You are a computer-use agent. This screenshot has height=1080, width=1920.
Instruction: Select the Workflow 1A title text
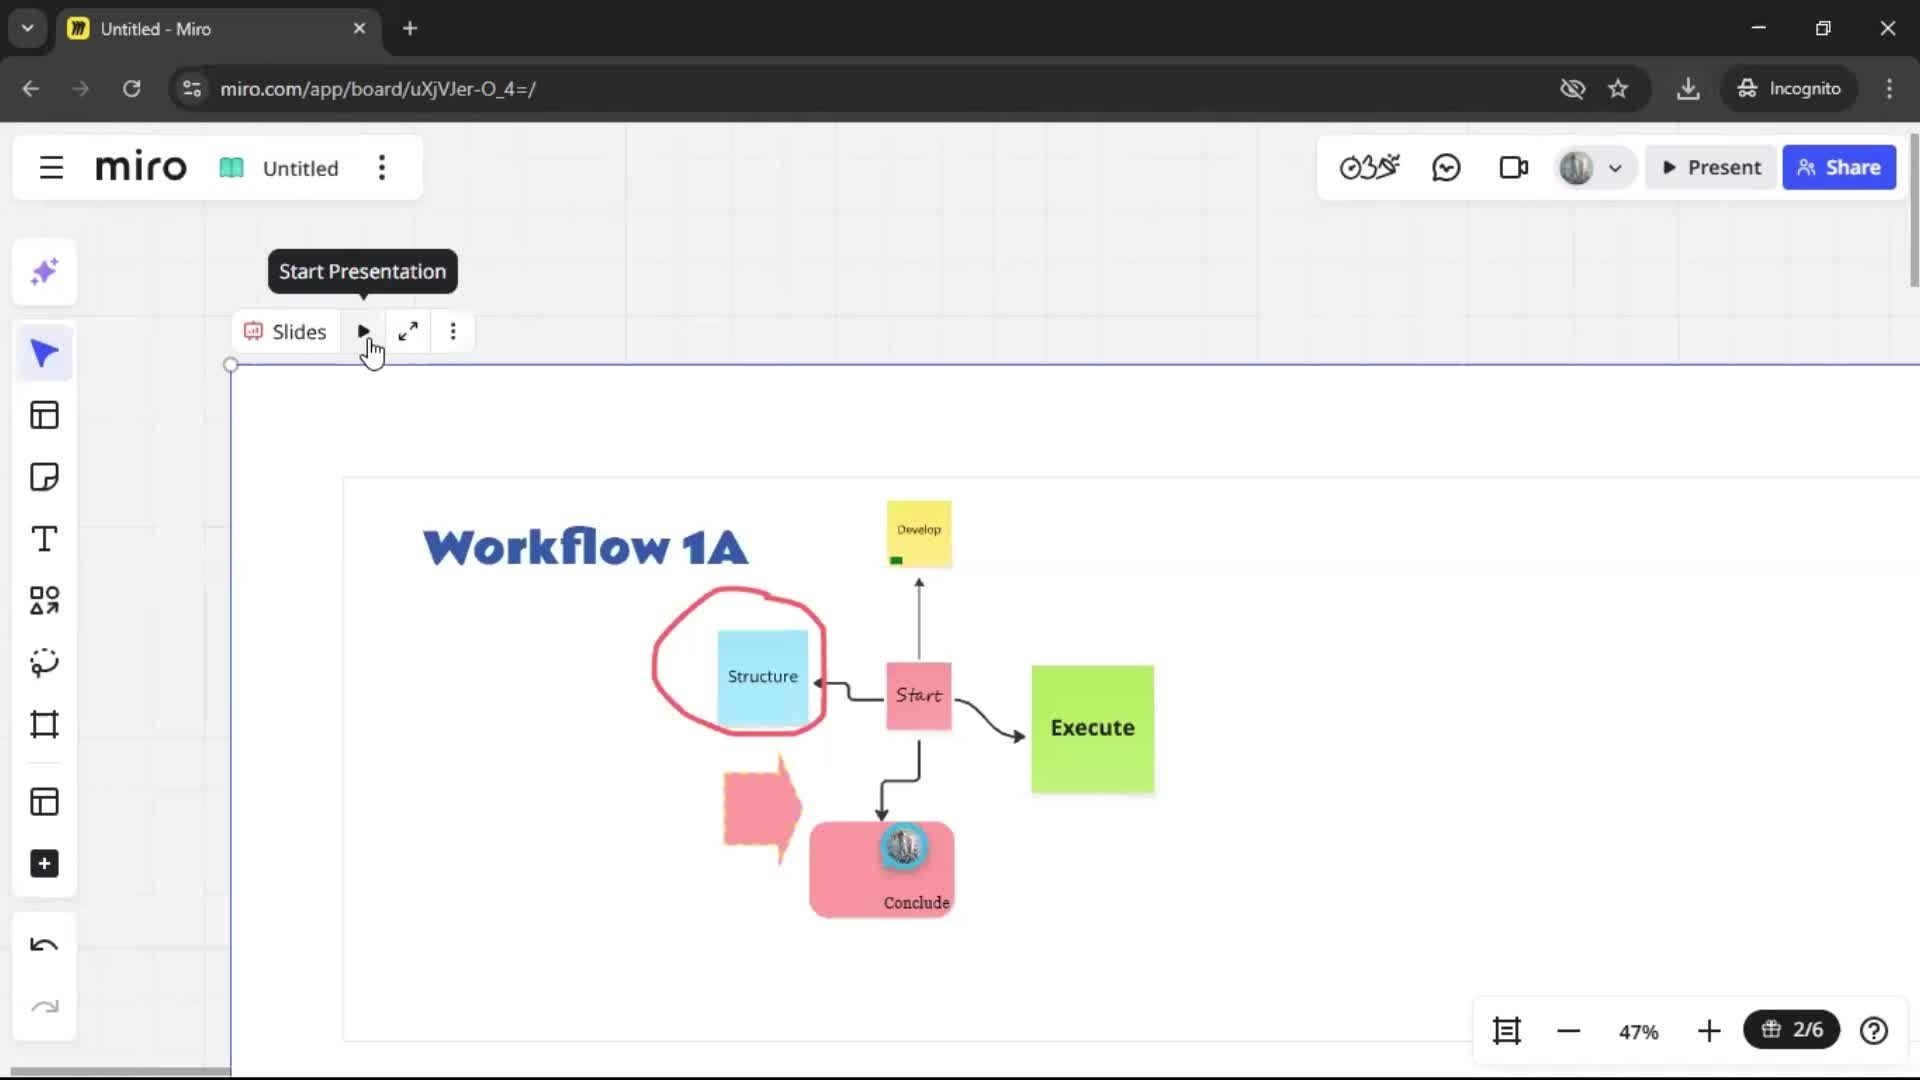tap(585, 547)
